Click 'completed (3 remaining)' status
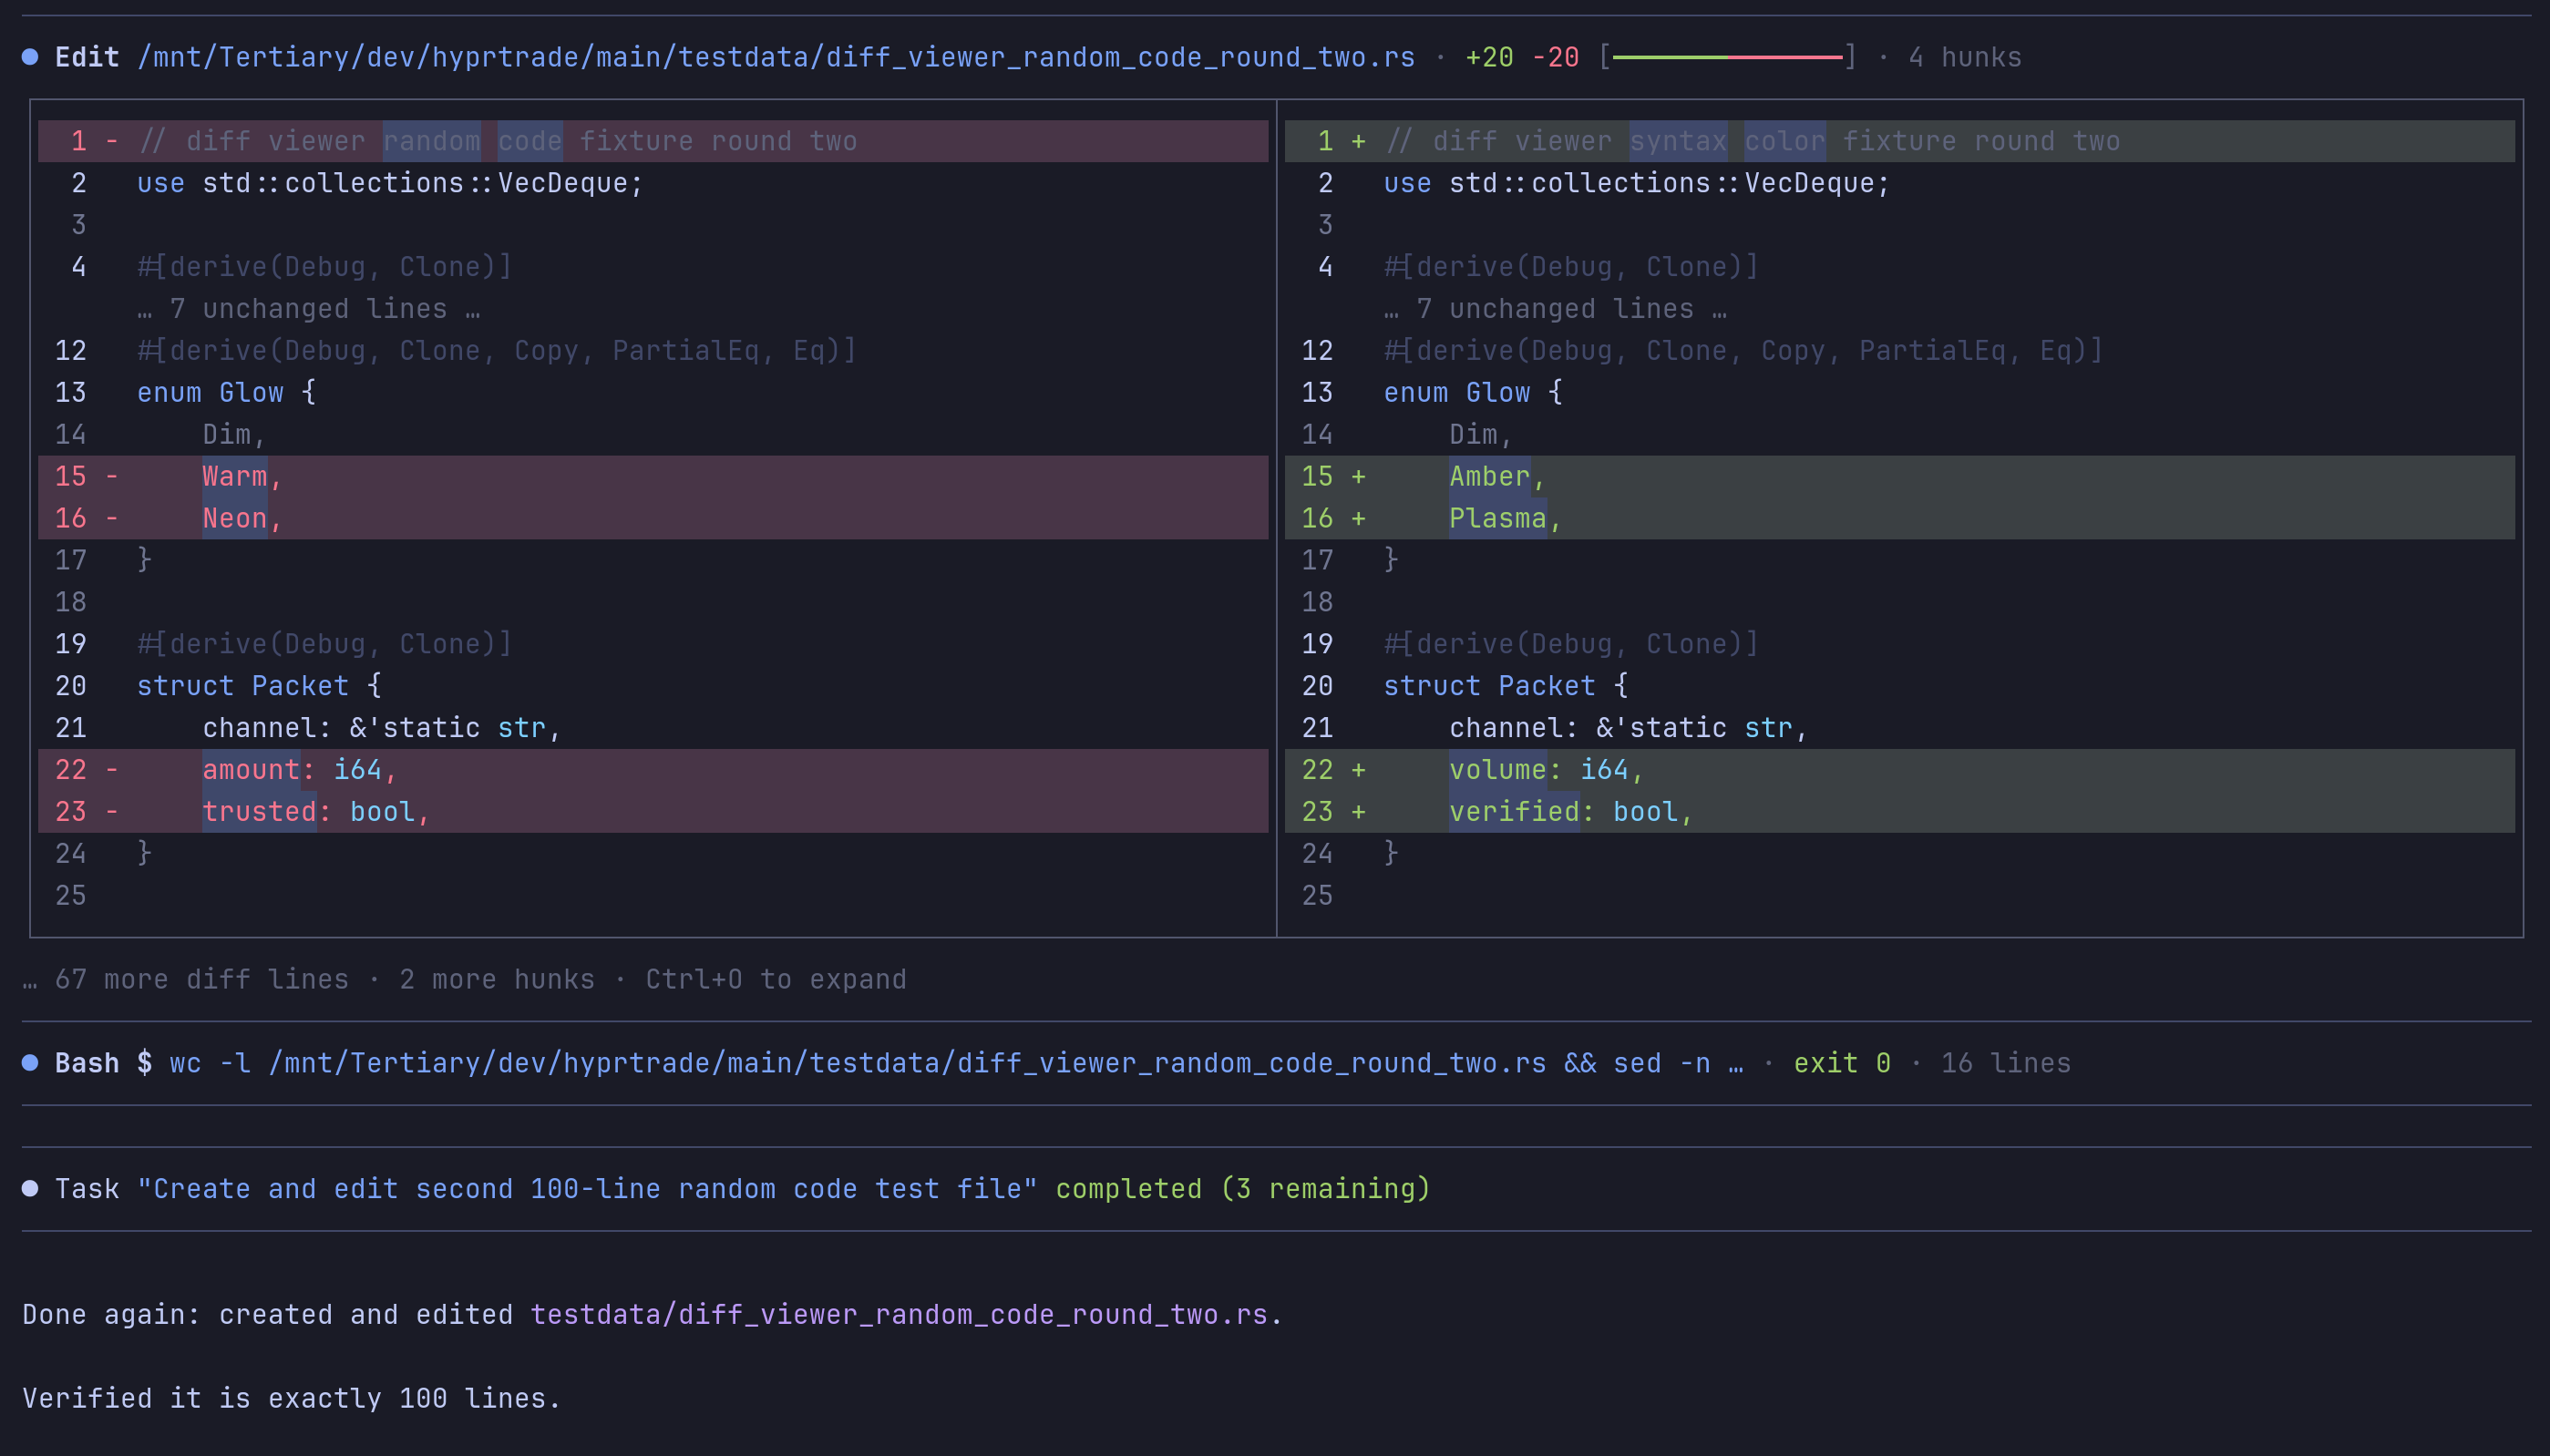 pos(1243,1189)
